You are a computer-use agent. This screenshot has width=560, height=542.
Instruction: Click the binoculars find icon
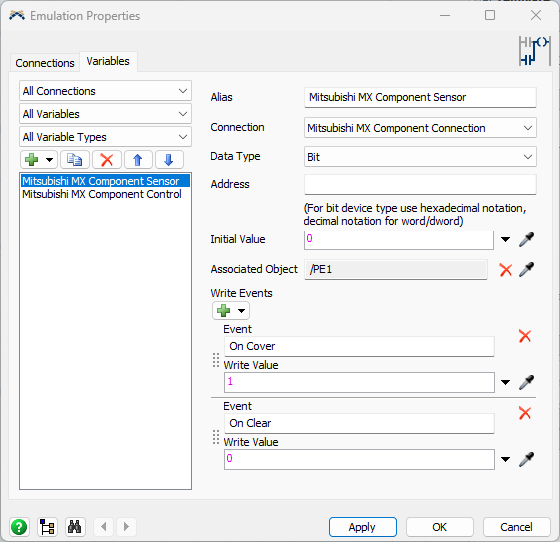75,527
